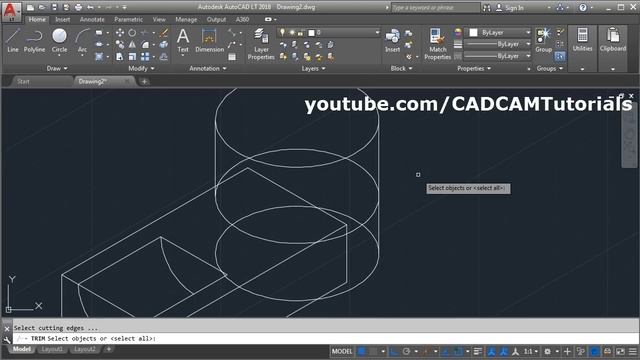Open the Insert ribbon tab
Viewport: 640px width, 360px height.
[62, 19]
